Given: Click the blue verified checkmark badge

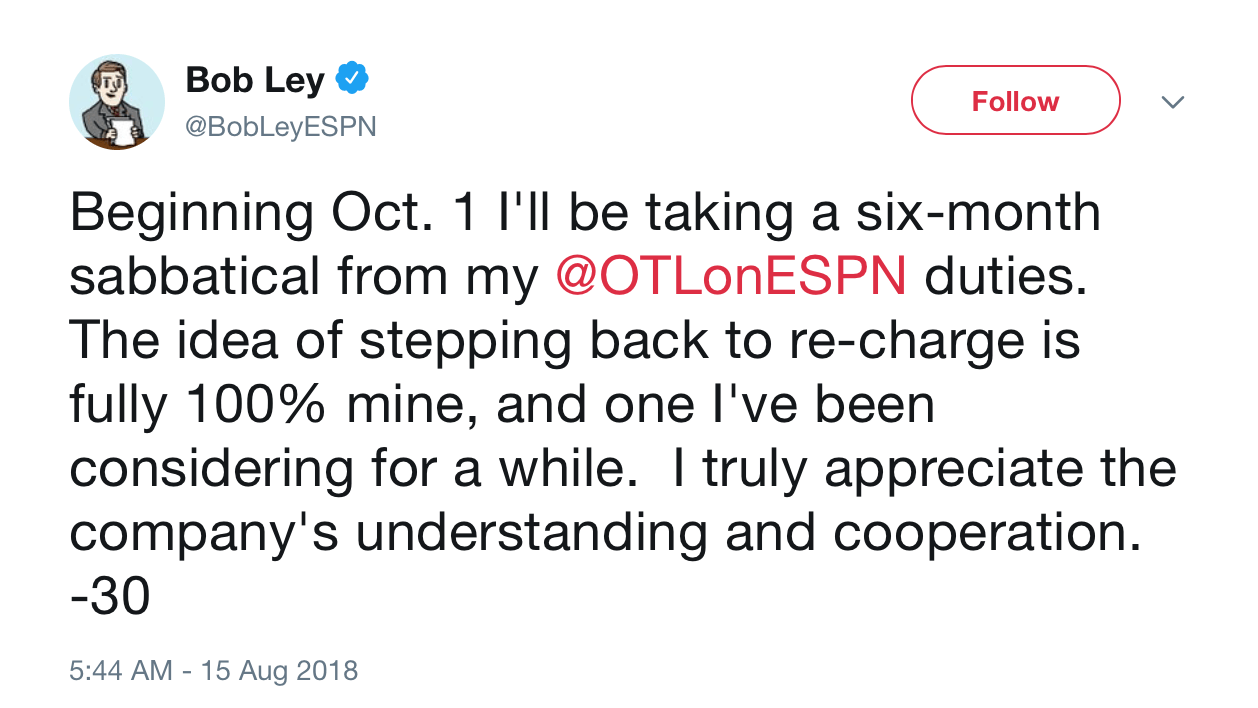Looking at the screenshot, I should pyautogui.click(x=352, y=78).
